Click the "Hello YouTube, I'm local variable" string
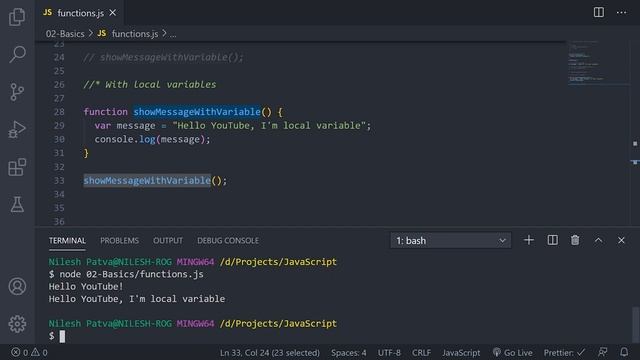Screen dimensions: 640x360 [x=269, y=126]
